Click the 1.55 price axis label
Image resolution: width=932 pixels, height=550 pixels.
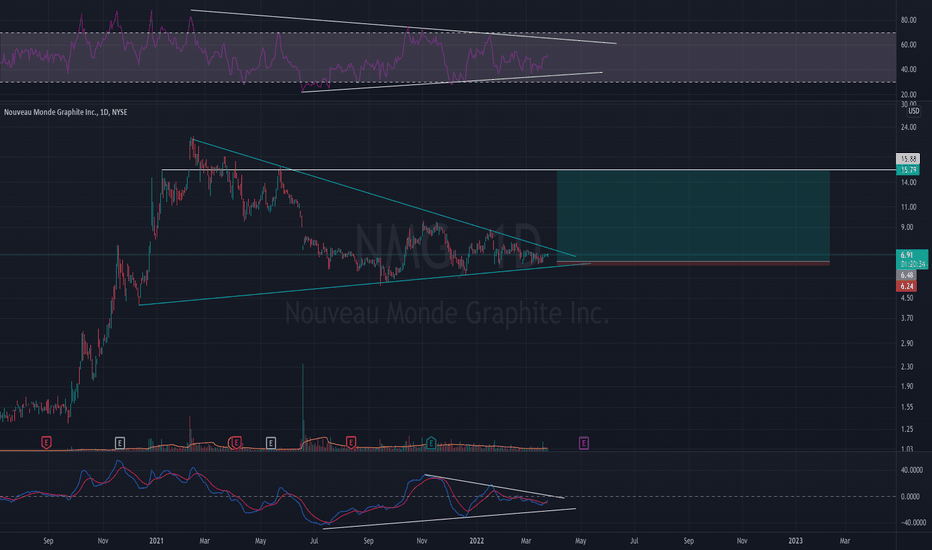click(x=907, y=407)
